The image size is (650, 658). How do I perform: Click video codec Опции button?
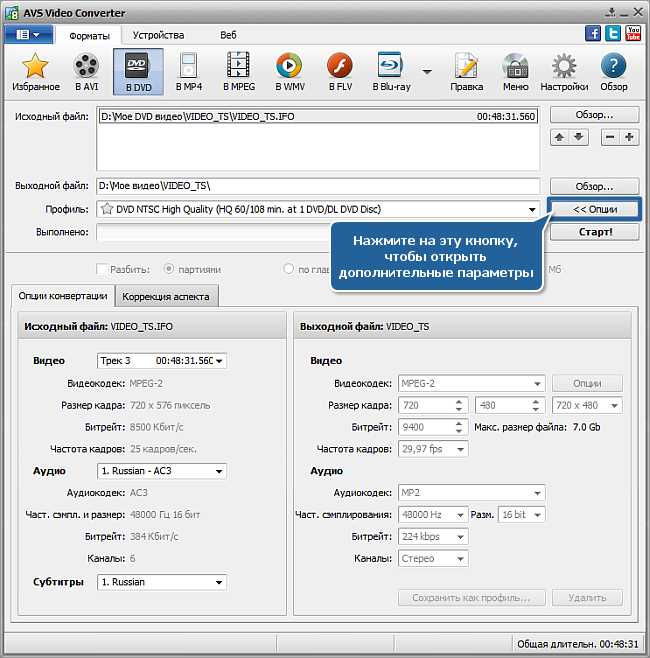587,383
